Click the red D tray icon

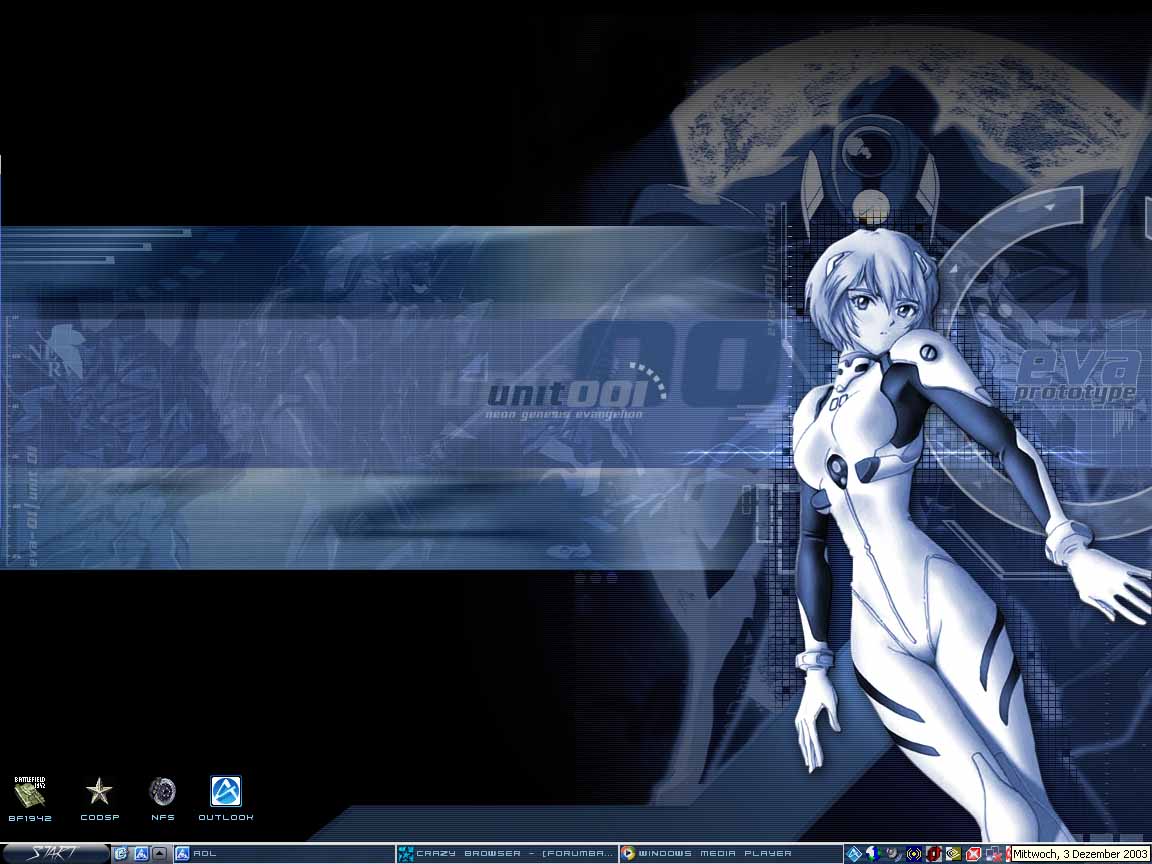point(934,854)
